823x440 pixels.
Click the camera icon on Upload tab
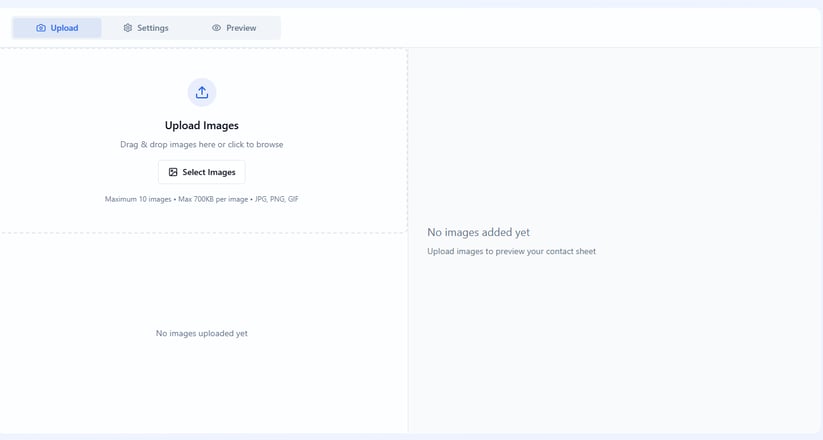(41, 28)
